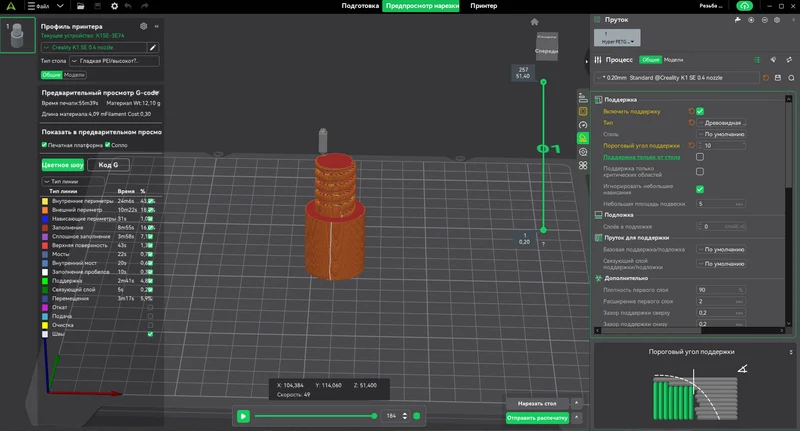Open the Hyper PETG filament dropdown
Screen dimensions: 800x431
pyautogui.click(x=617, y=38)
